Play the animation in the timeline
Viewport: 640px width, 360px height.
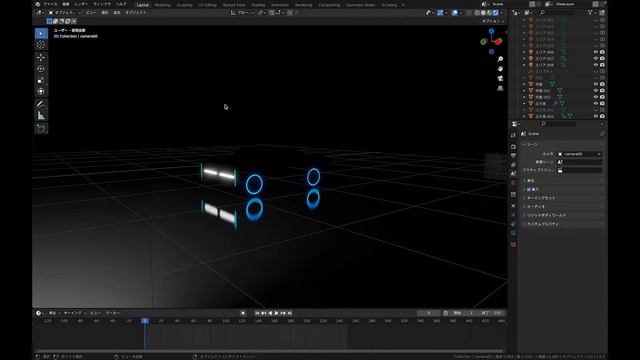[276, 313]
